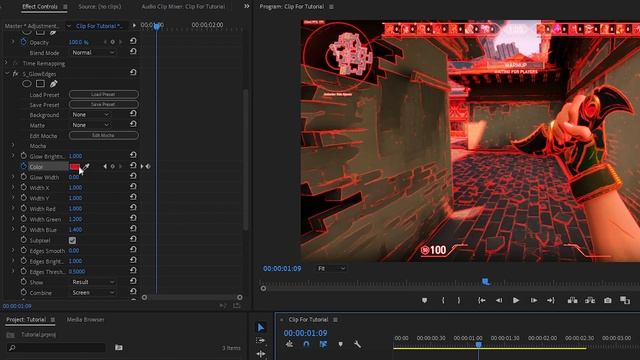Add or remove a Color keyframe
Image resolution: width=640 pixels, height=360 pixels.
click(x=113, y=167)
